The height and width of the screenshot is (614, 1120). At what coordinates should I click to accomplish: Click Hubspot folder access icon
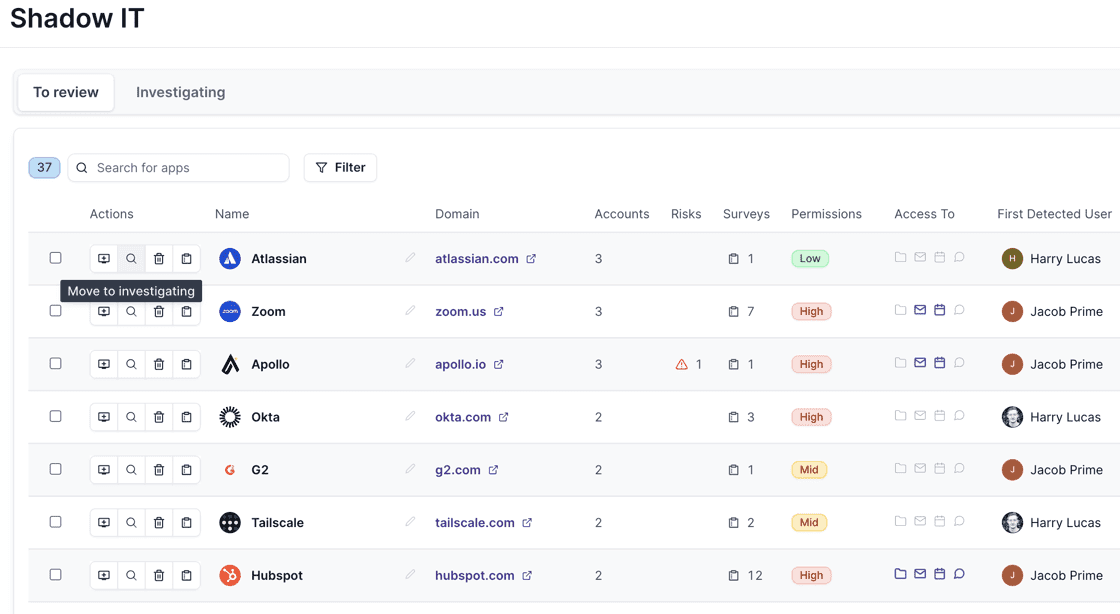pos(900,573)
